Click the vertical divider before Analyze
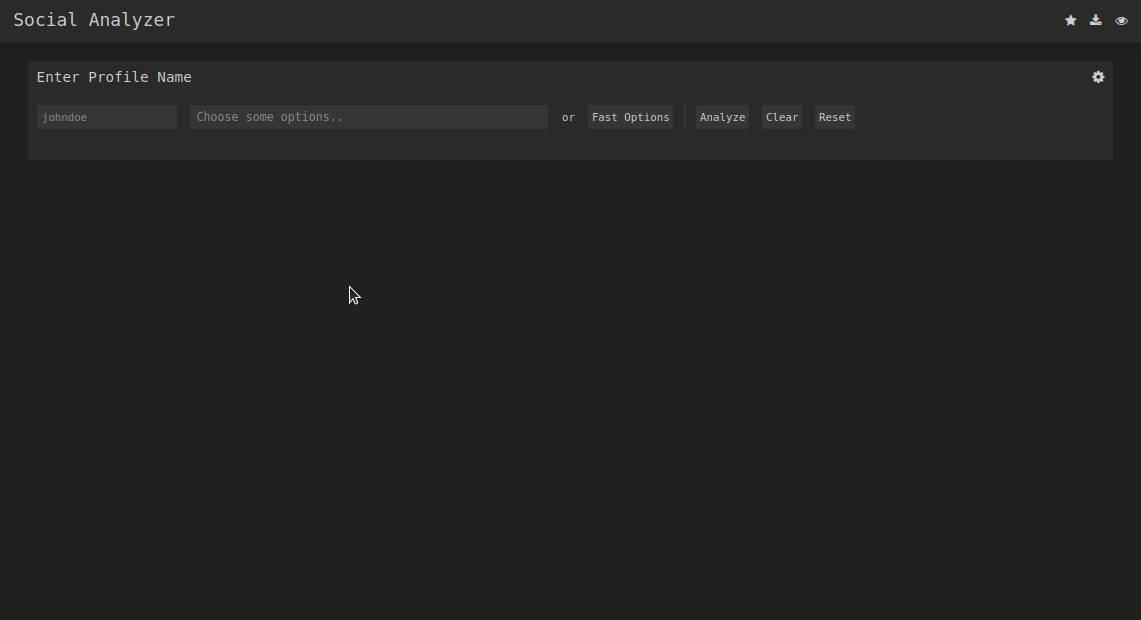1141x620 pixels. (685, 117)
